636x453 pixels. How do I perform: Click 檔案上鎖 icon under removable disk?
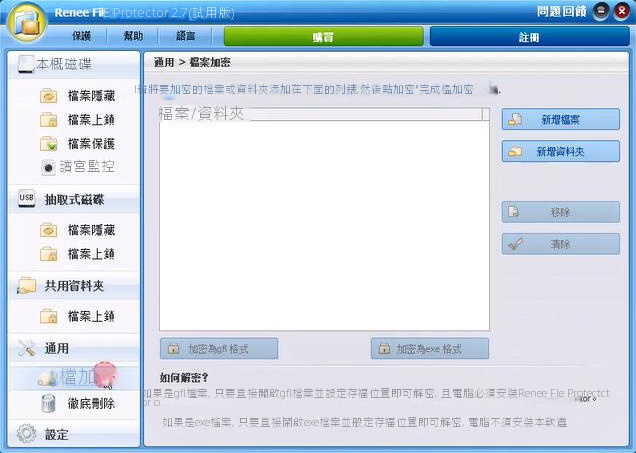point(49,254)
